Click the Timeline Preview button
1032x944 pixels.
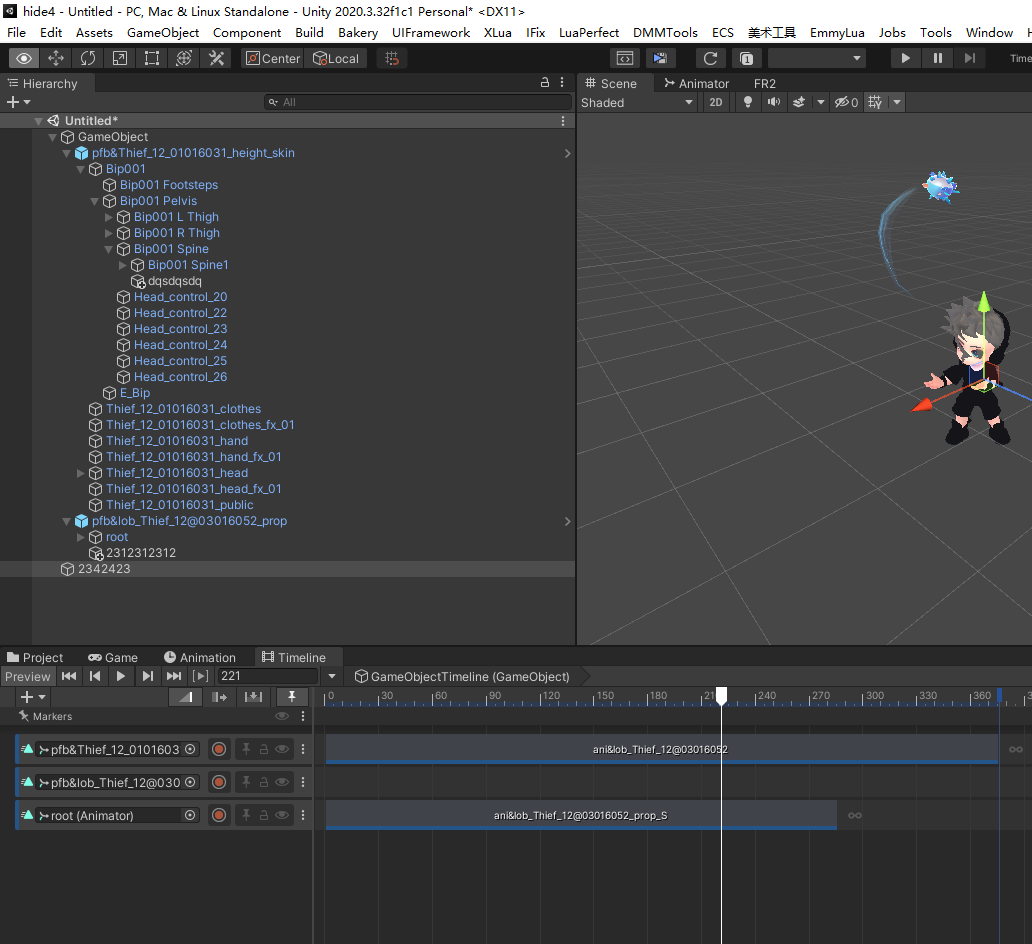(28, 677)
